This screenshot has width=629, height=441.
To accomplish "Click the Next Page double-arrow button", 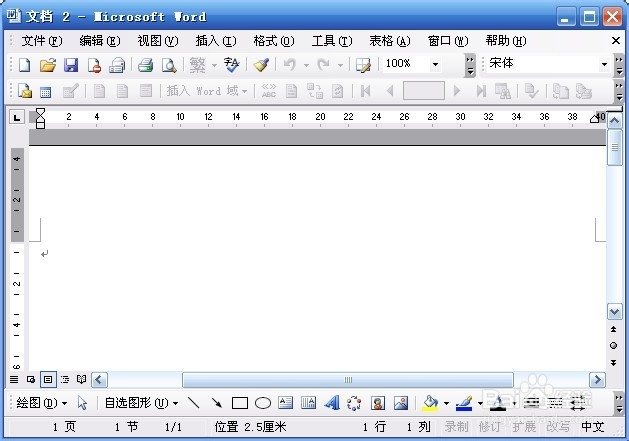I will click(x=613, y=362).
